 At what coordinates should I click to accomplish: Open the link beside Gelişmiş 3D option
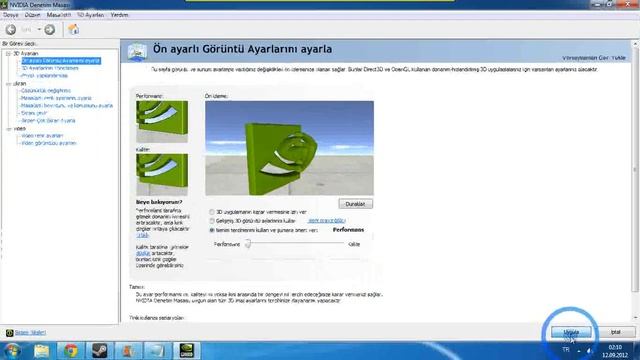click(327, 221)
